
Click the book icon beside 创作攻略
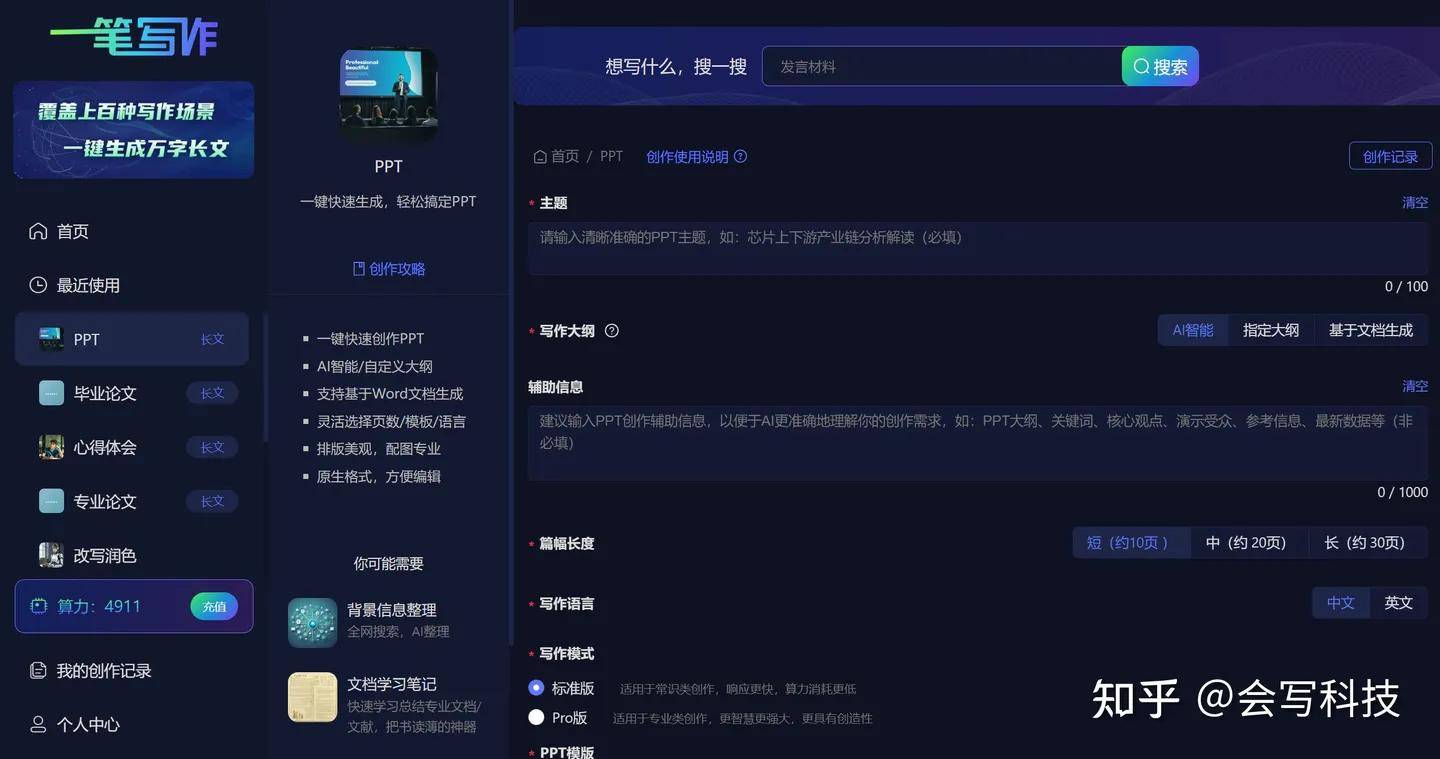pos(359,269)
